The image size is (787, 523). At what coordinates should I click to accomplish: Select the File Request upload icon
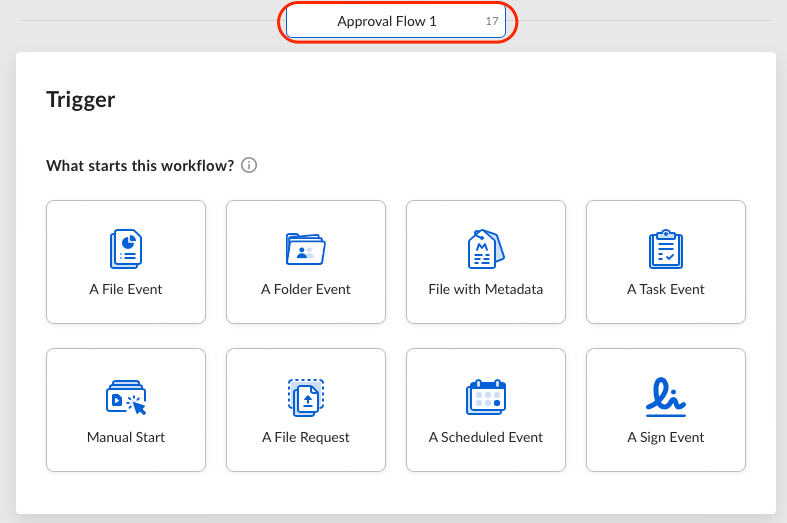pos(306,398)
